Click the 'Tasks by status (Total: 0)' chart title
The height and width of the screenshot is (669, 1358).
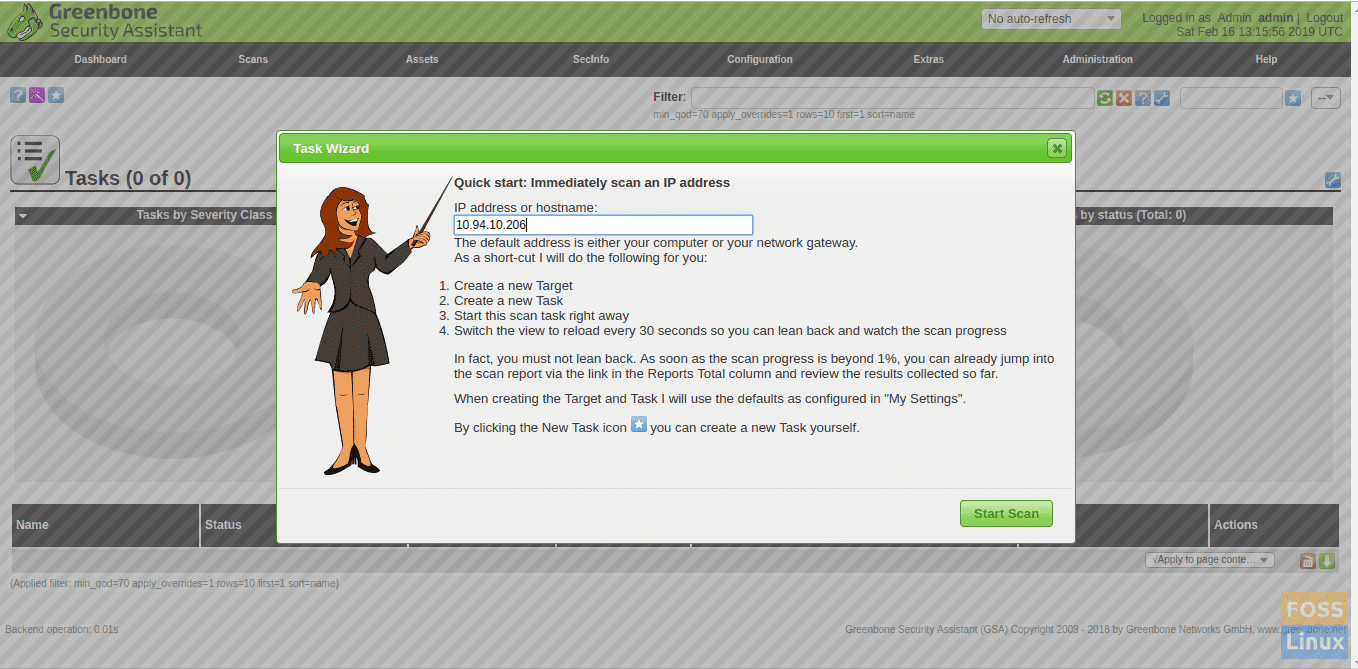click(1130, 215)
